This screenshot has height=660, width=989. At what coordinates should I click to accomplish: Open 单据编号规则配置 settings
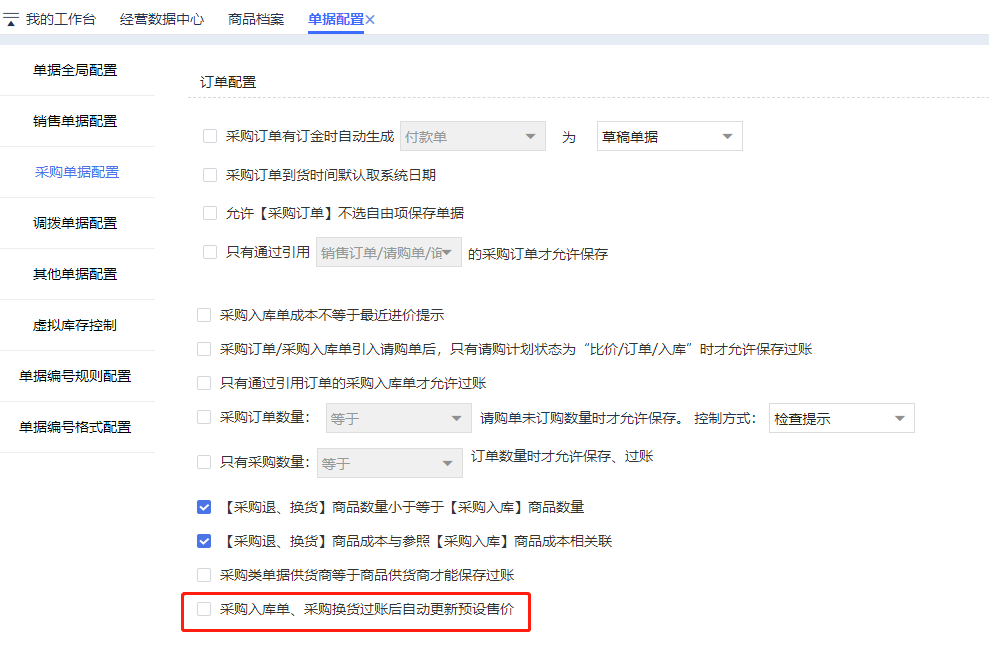77,375
